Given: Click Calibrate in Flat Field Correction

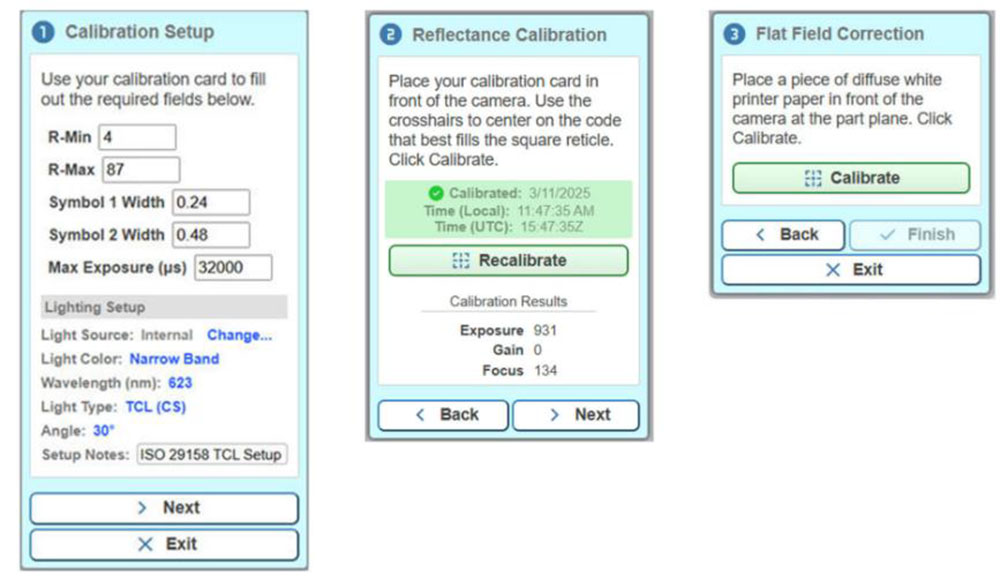Looking at the screenshot, I should click(850, 178).
